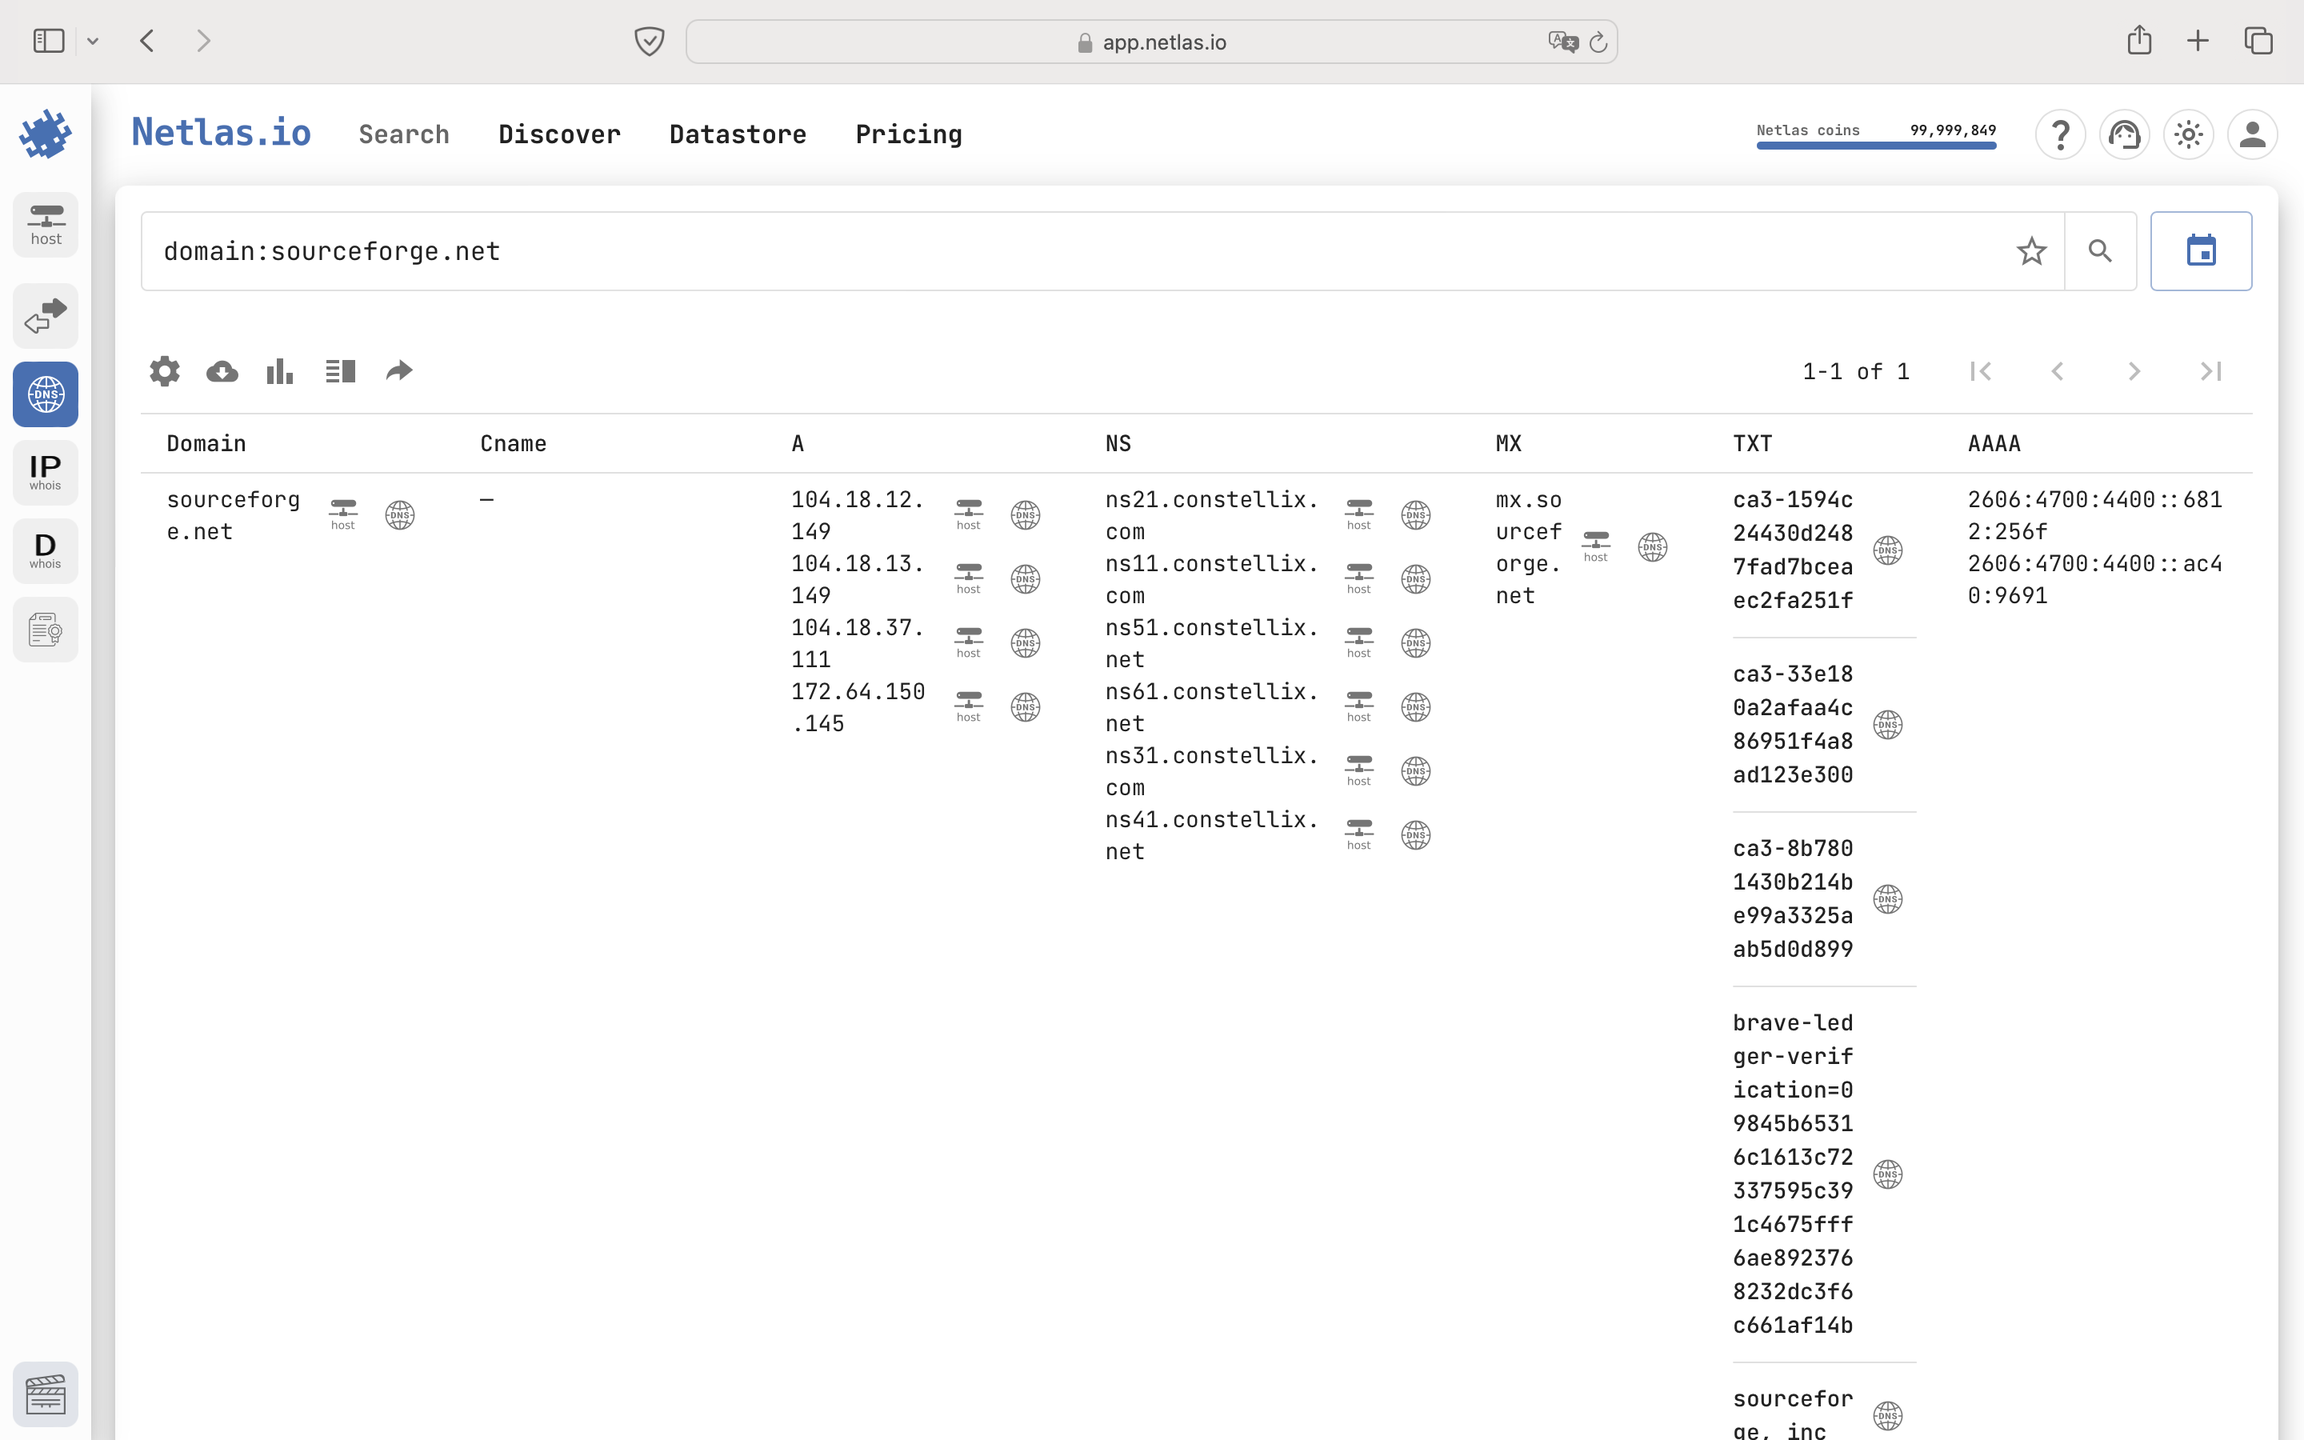This screenshot has height=1440, width=2304.
Task: Open results settings gear icon
Action: tap(165, 371)
